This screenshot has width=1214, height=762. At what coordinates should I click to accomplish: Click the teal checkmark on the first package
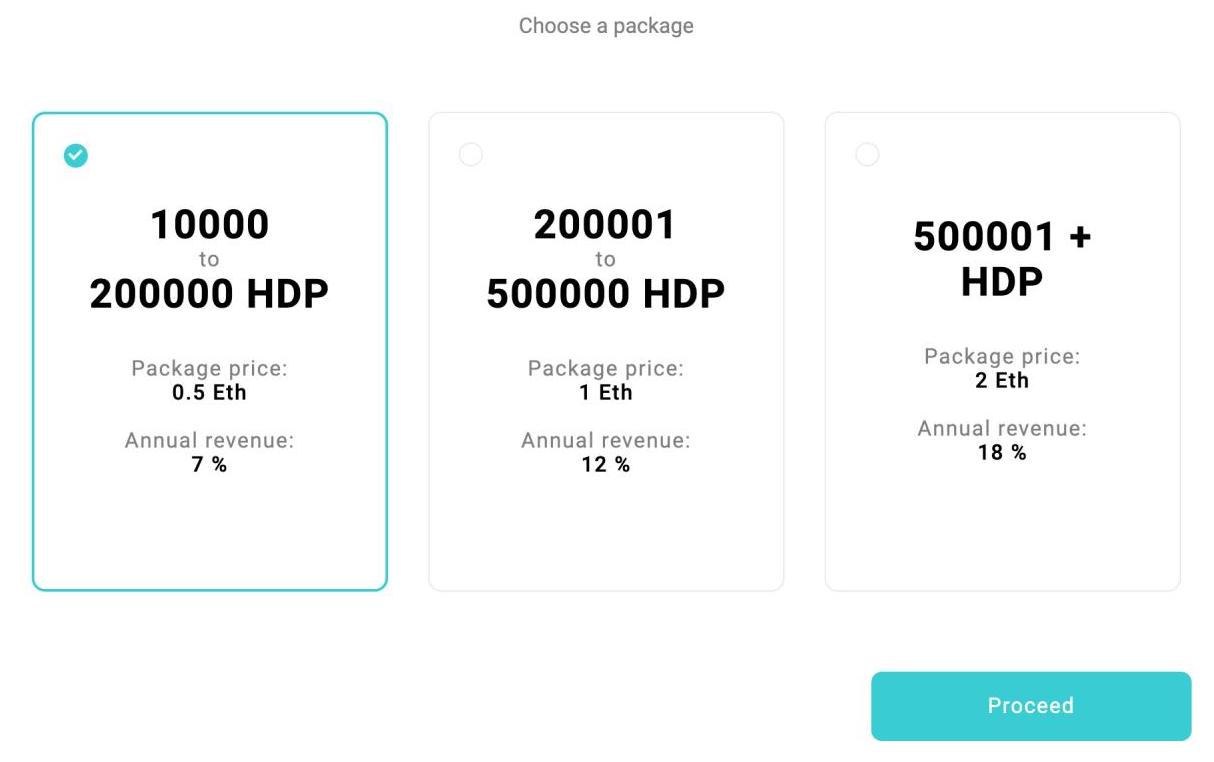pyautogui.click(x=76, y=155)
